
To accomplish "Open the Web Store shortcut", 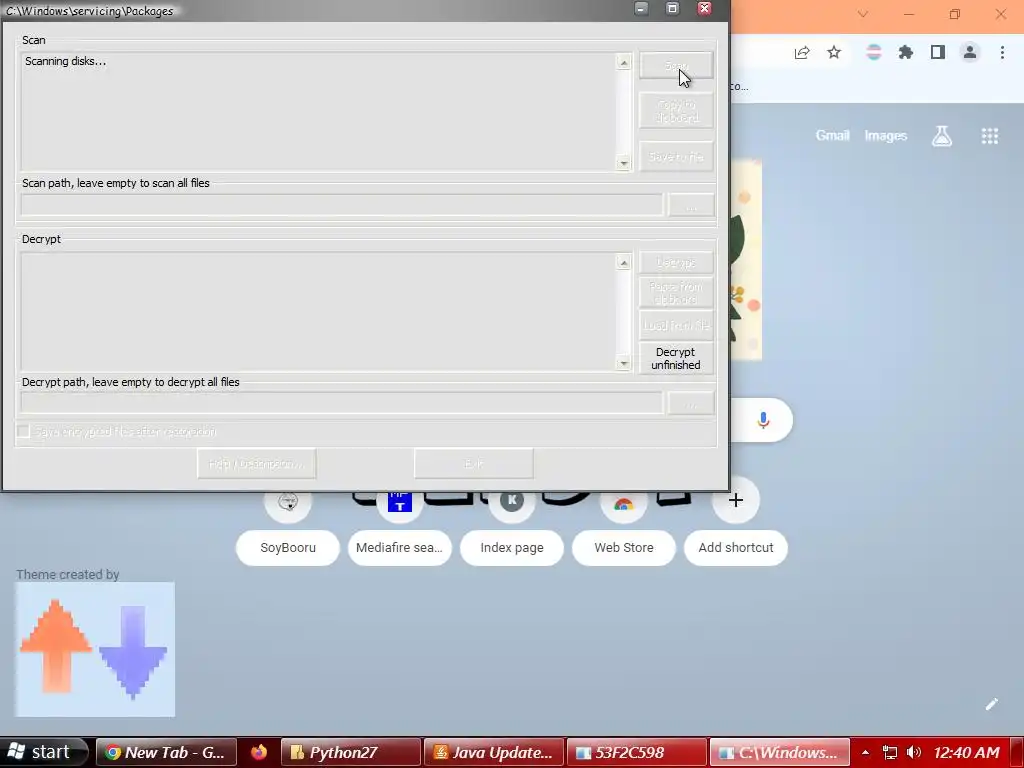I will (x=624, y=548).
